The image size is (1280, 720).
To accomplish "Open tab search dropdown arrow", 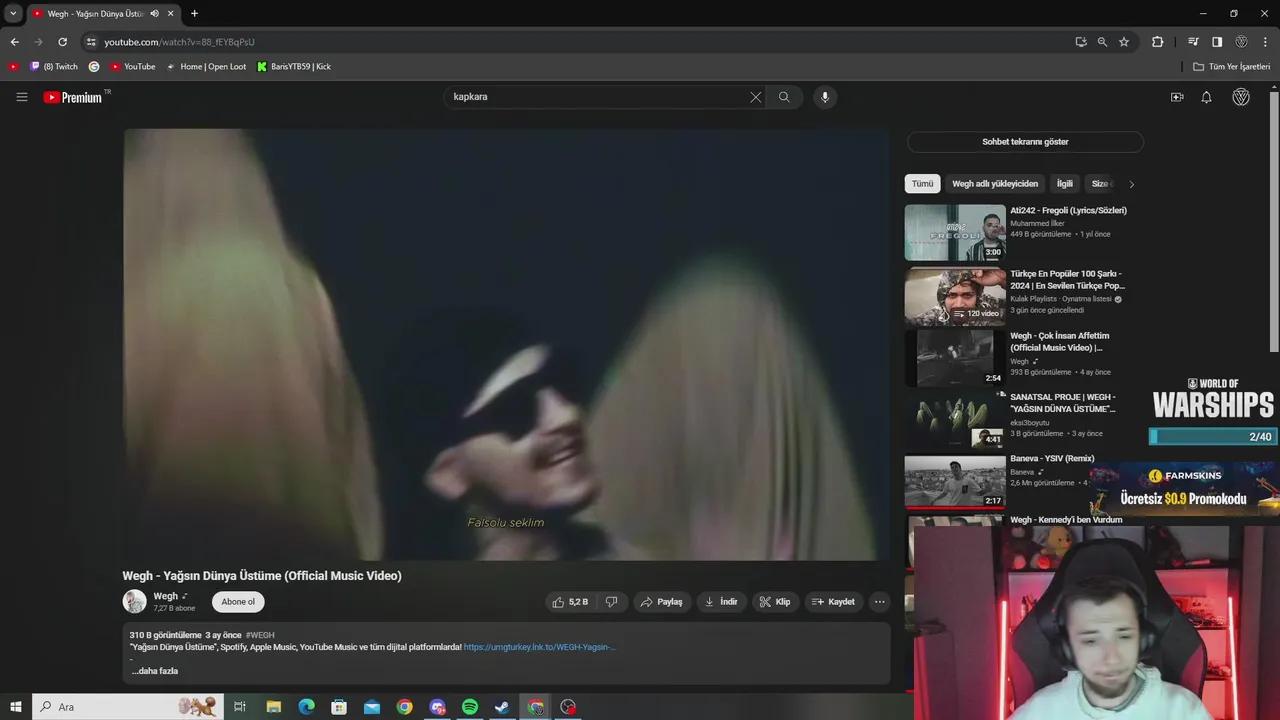I will coord(13,14).
